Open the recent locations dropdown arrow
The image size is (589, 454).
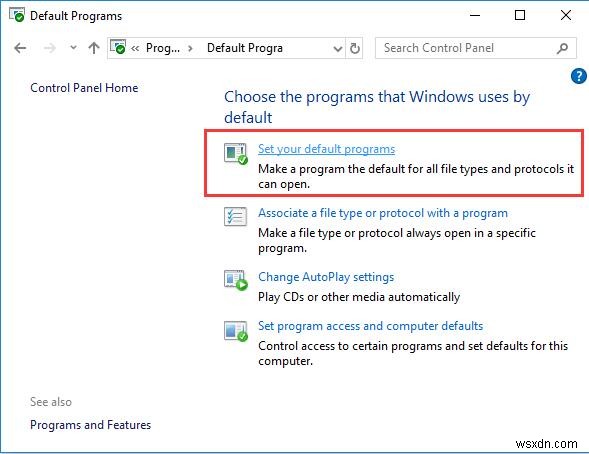73,48
